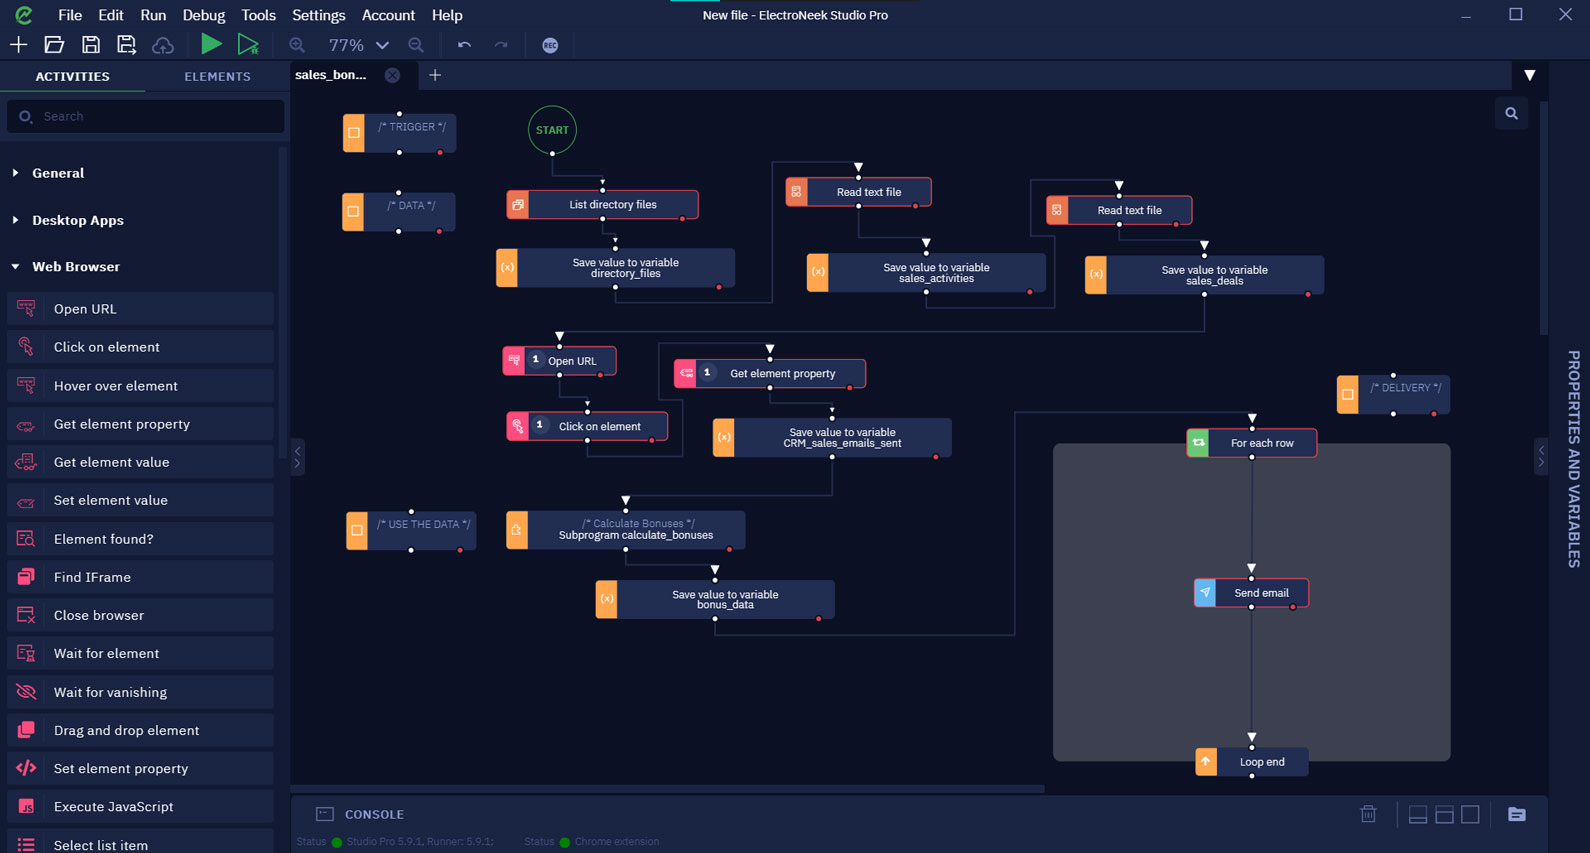Image resolution: width=1590 pixels, height=853 pixels.
Task: Save the file using the floppy disk icon
Action: point(91,45)
